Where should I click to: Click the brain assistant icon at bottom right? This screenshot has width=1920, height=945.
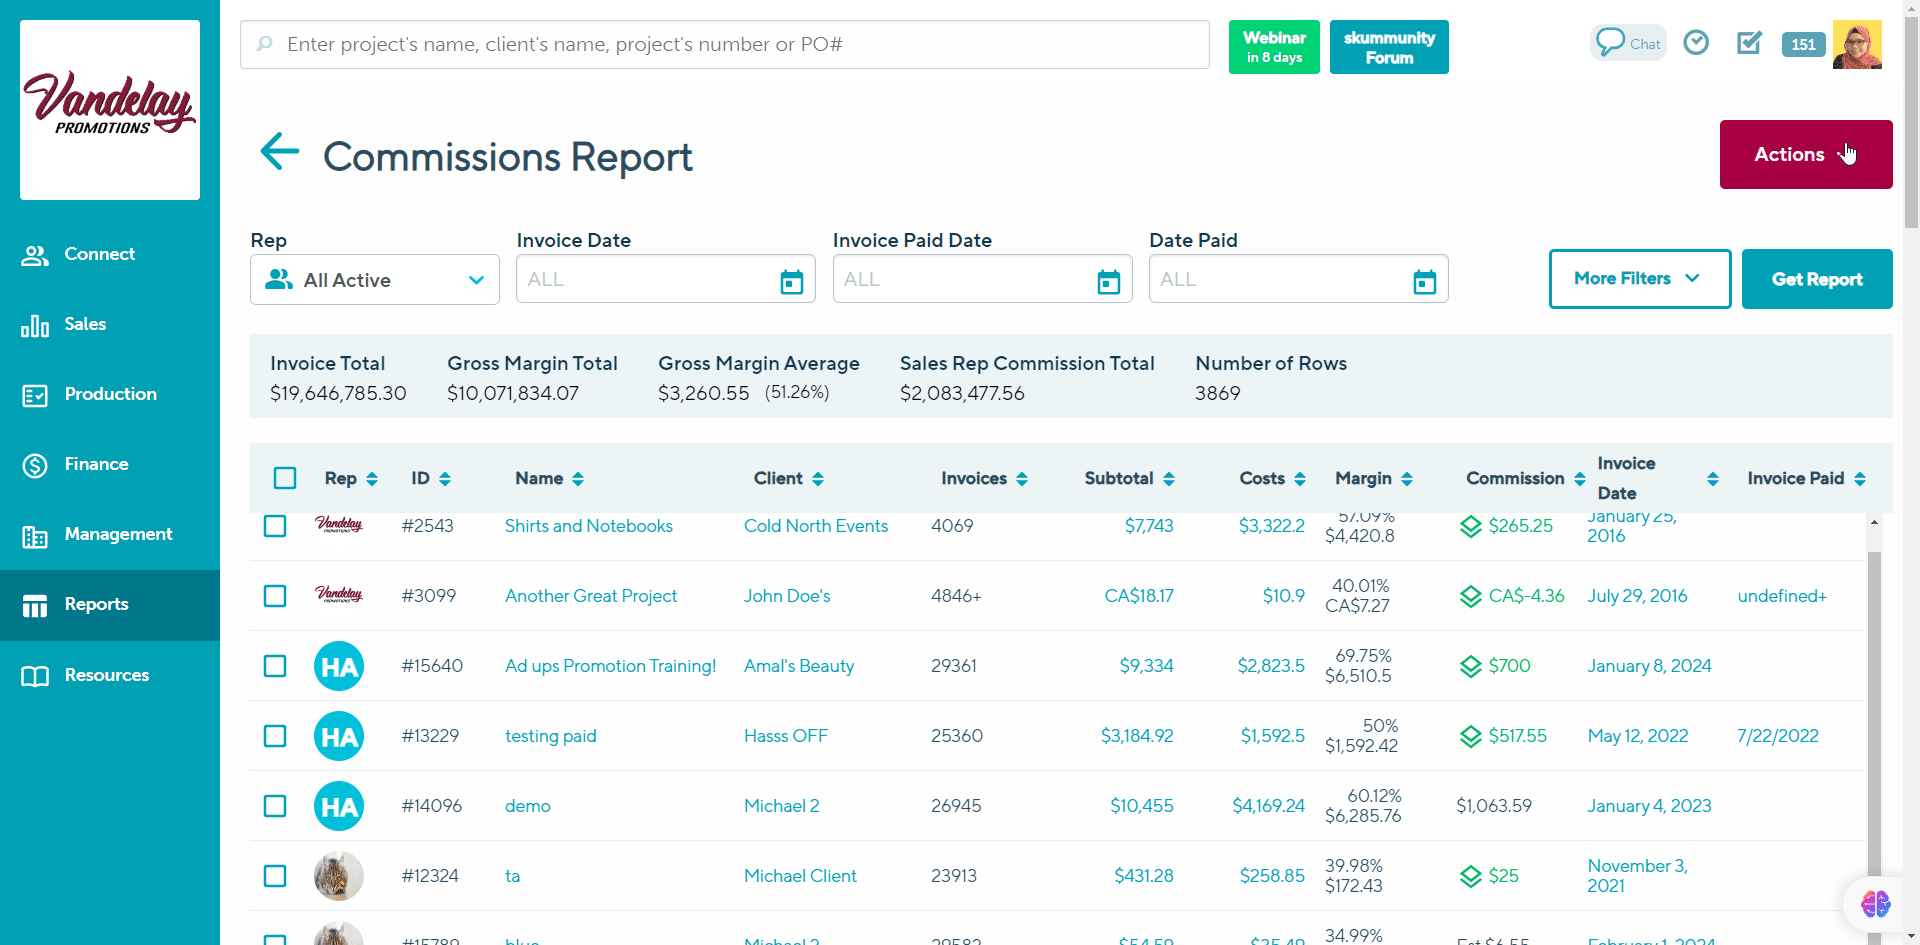pyautogui.click(x=1875, y=904)
